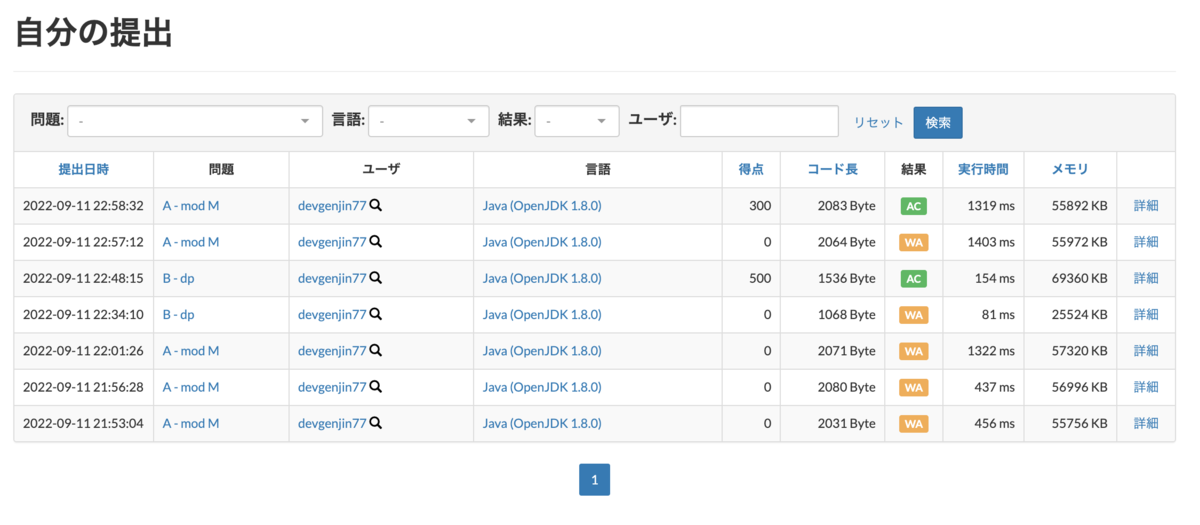The image size is (1200, 525).
Task: Focus the ユーザ text input field
Action: tap(759, 121)
